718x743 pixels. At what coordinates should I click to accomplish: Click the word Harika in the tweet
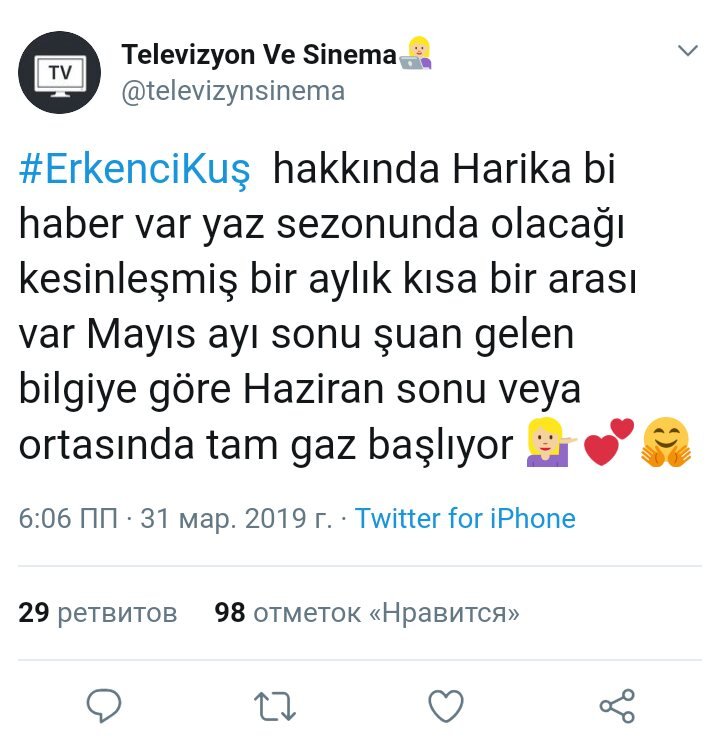[x=512, y=169]
